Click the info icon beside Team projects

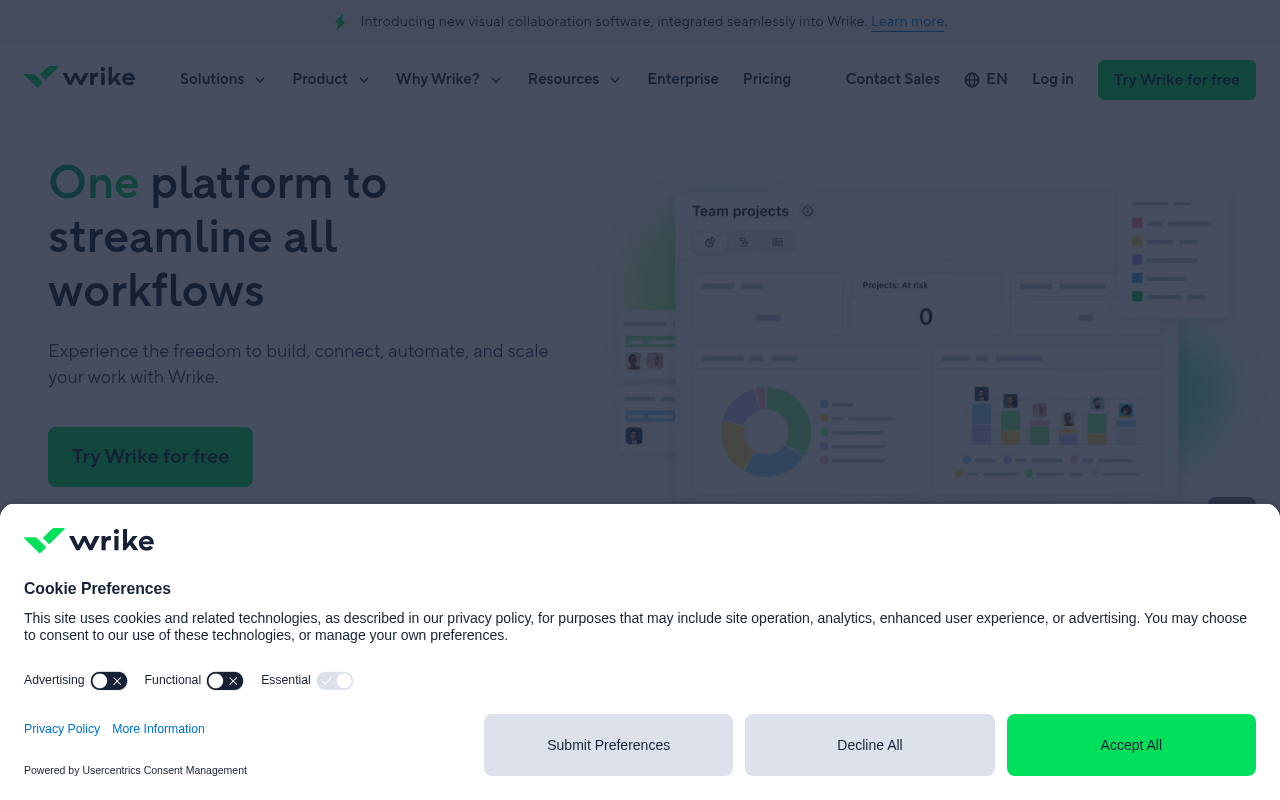click(808, 211)
